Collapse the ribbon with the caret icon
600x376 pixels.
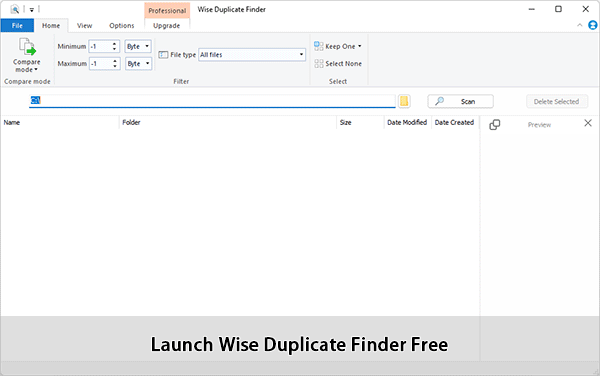point(580,25)
